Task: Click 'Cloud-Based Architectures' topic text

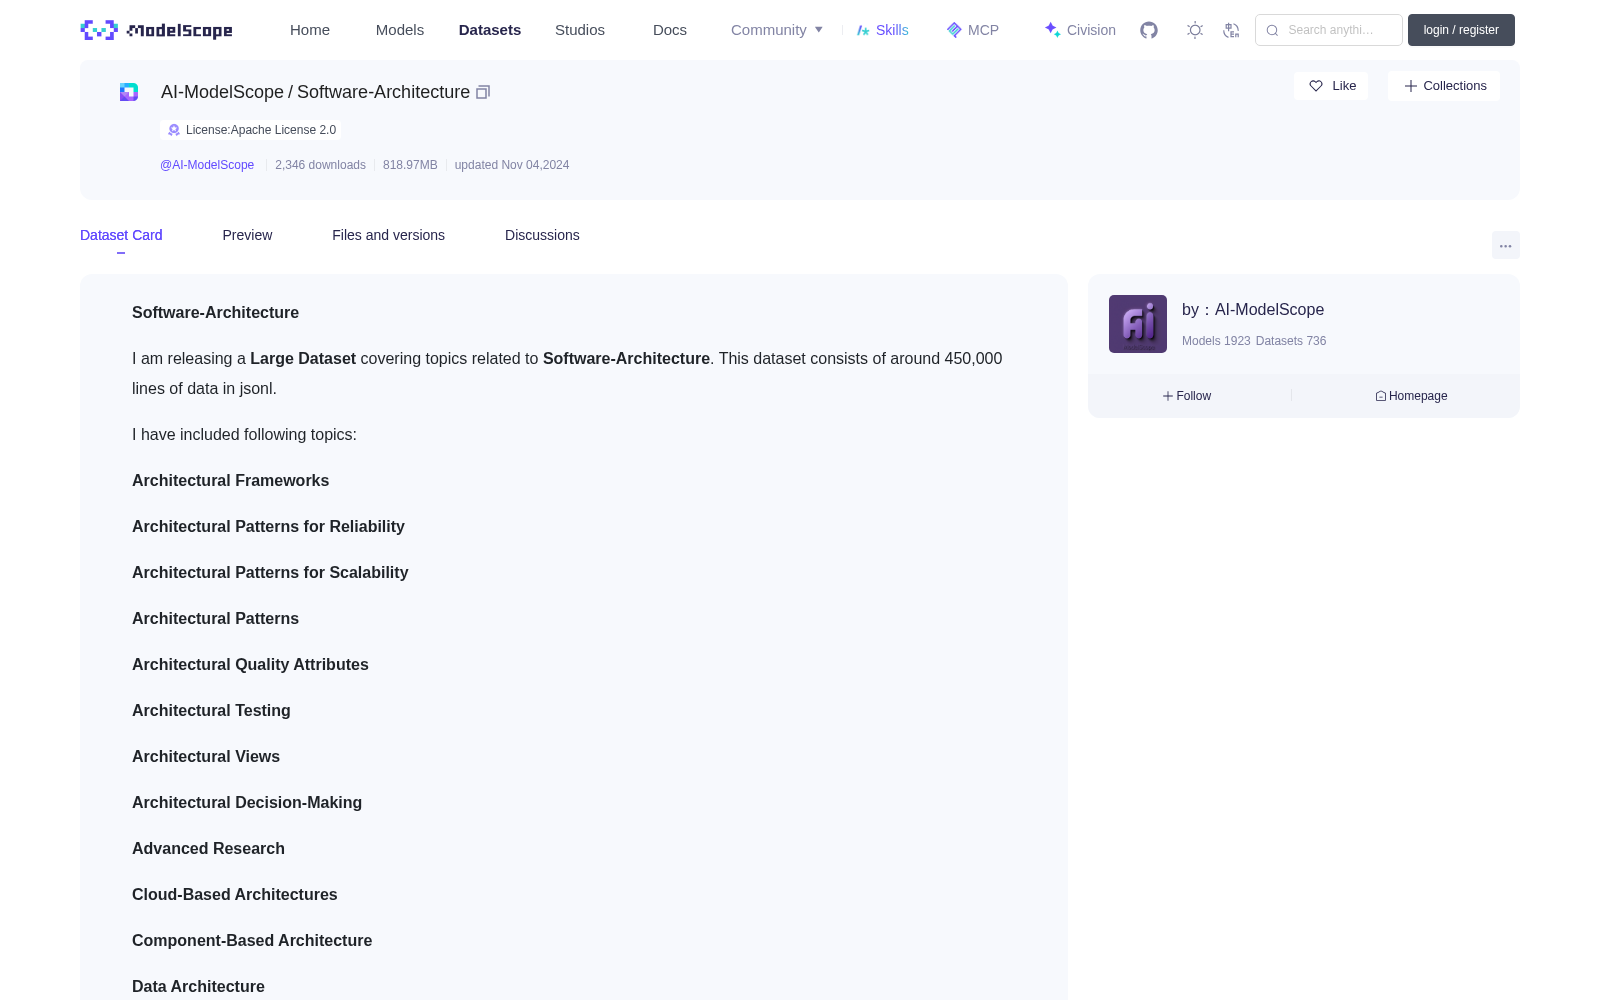Action: (235, 895)
